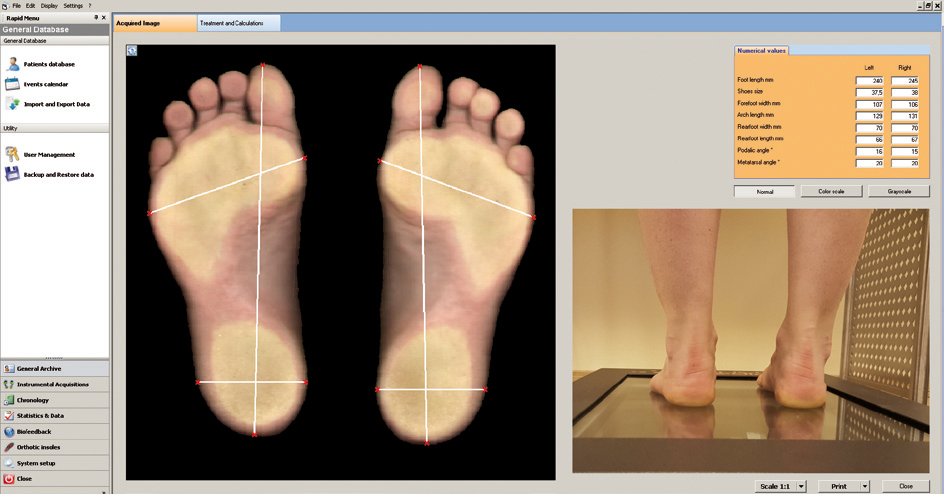Open the Statistics & Data section
The width and height of the screenshot is (944, 494).
[x=40, y=415]
